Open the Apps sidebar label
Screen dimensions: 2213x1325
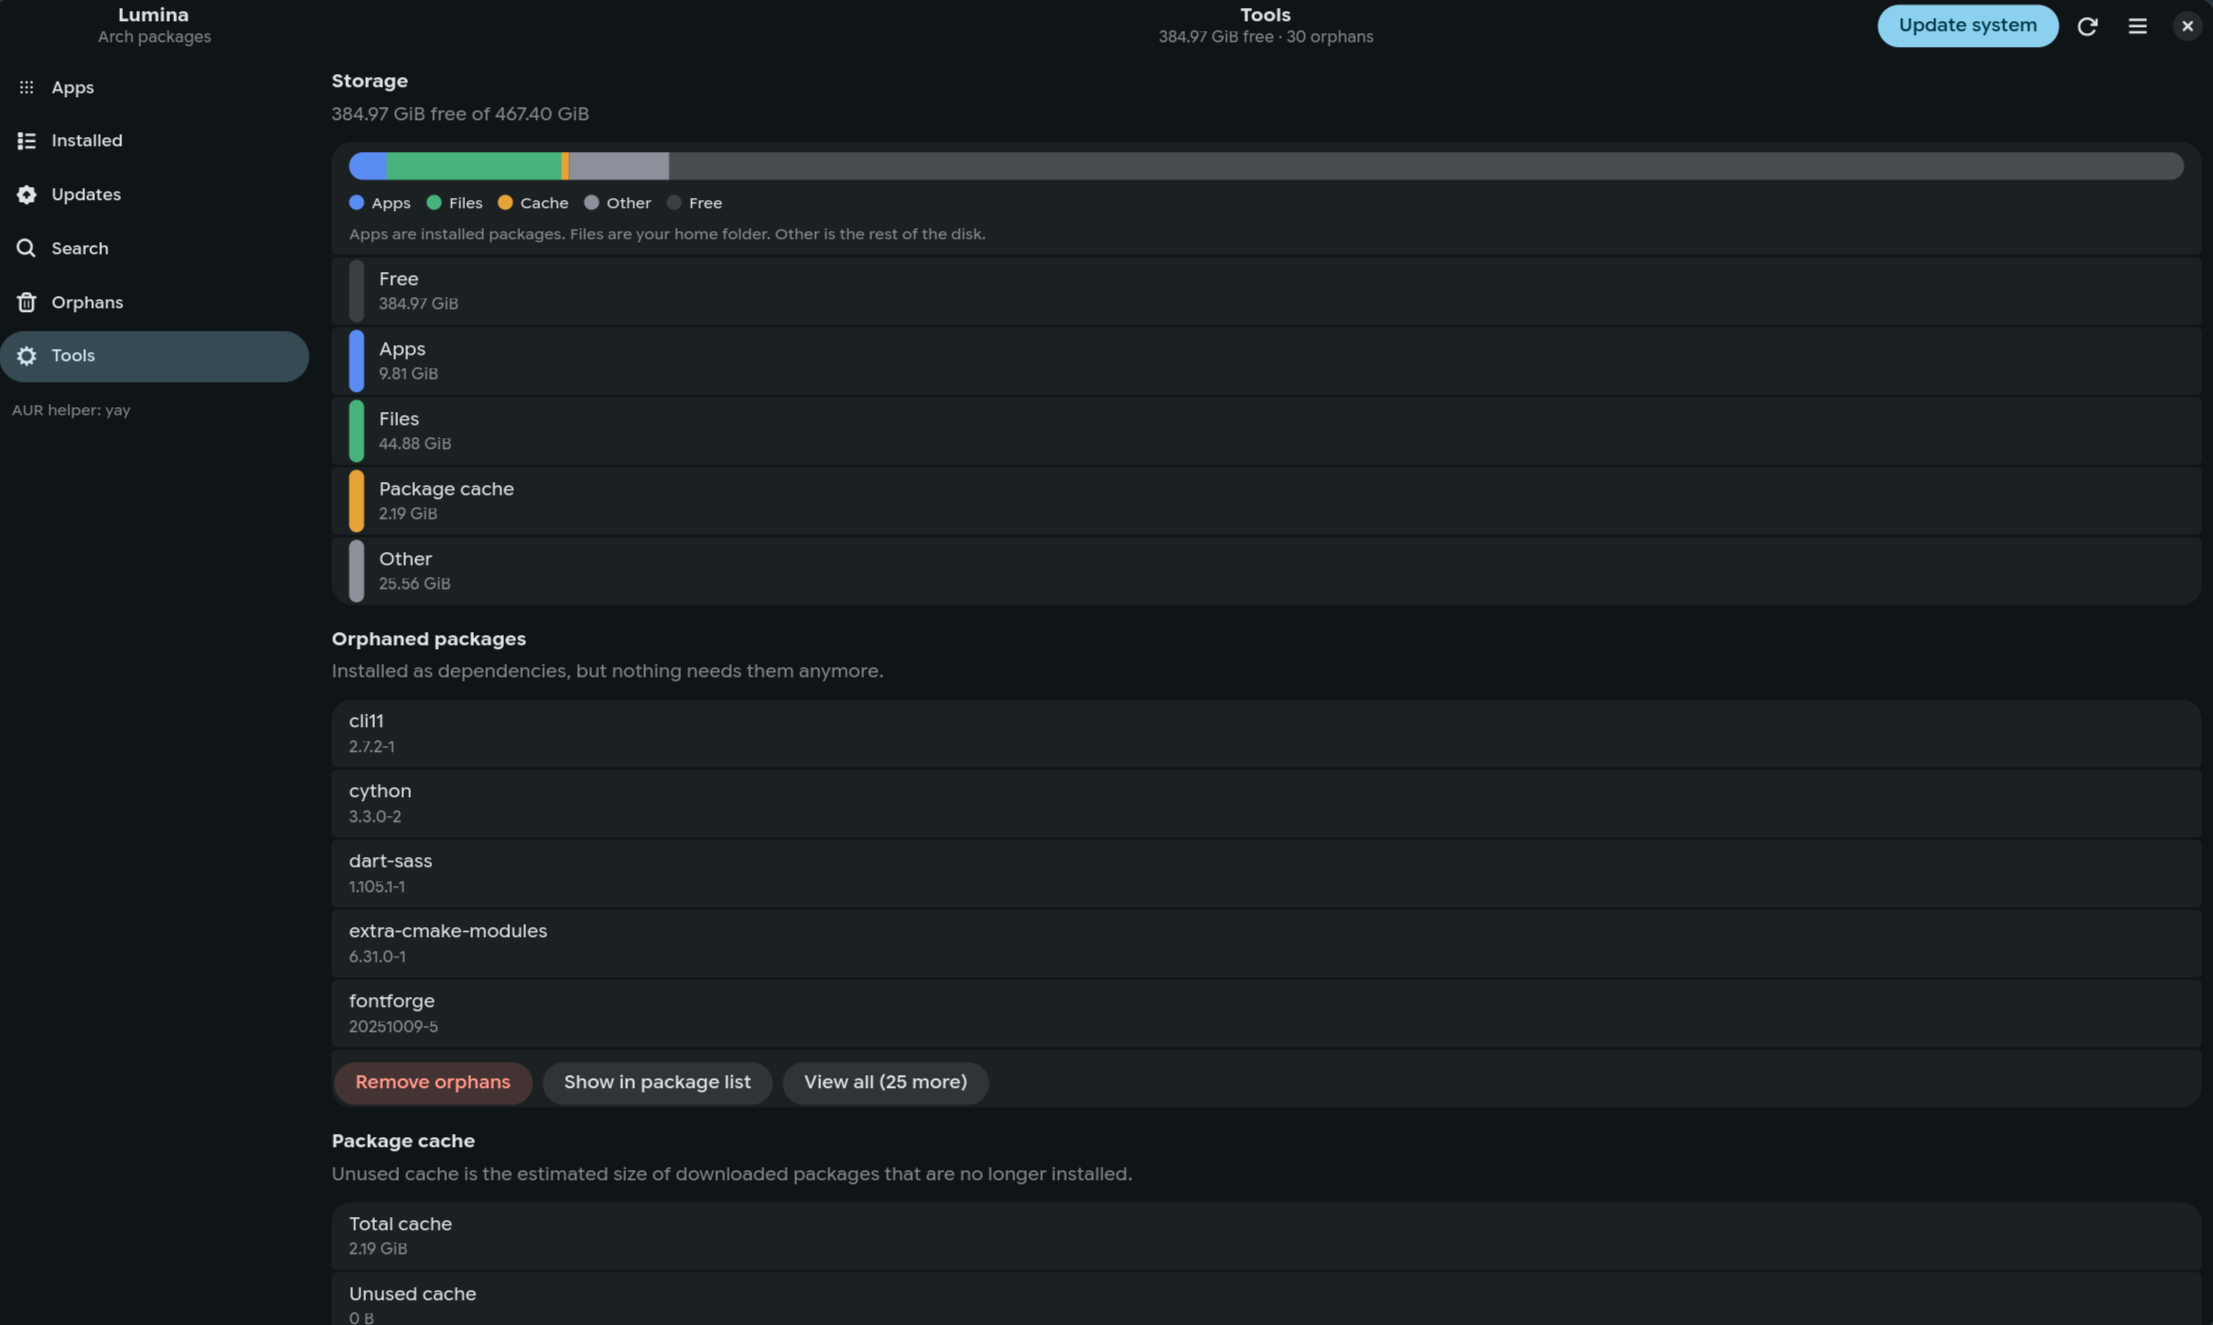(73, 87)
